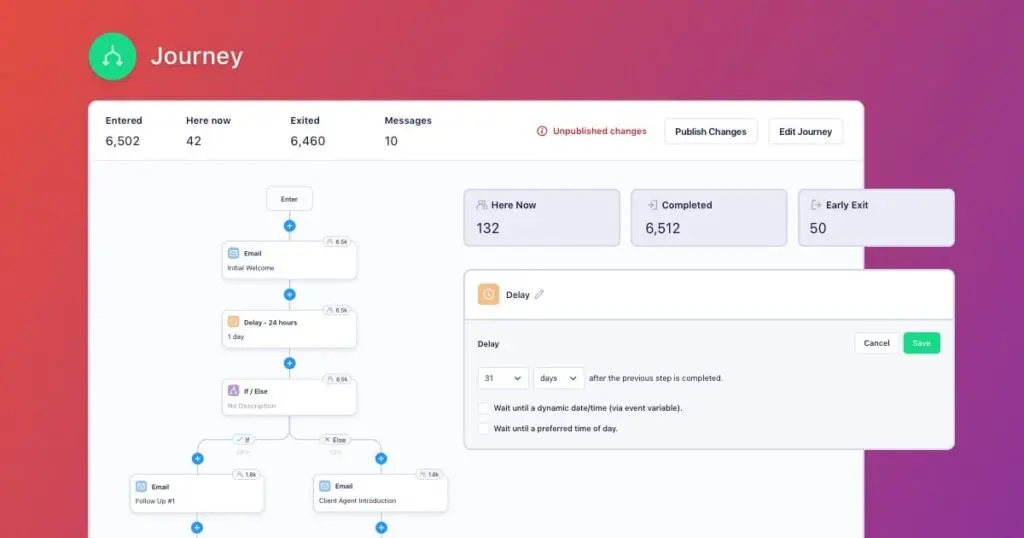Add a step below Follow Up #1
This screenshot has width=1024, height=538.
click(197, 528)
